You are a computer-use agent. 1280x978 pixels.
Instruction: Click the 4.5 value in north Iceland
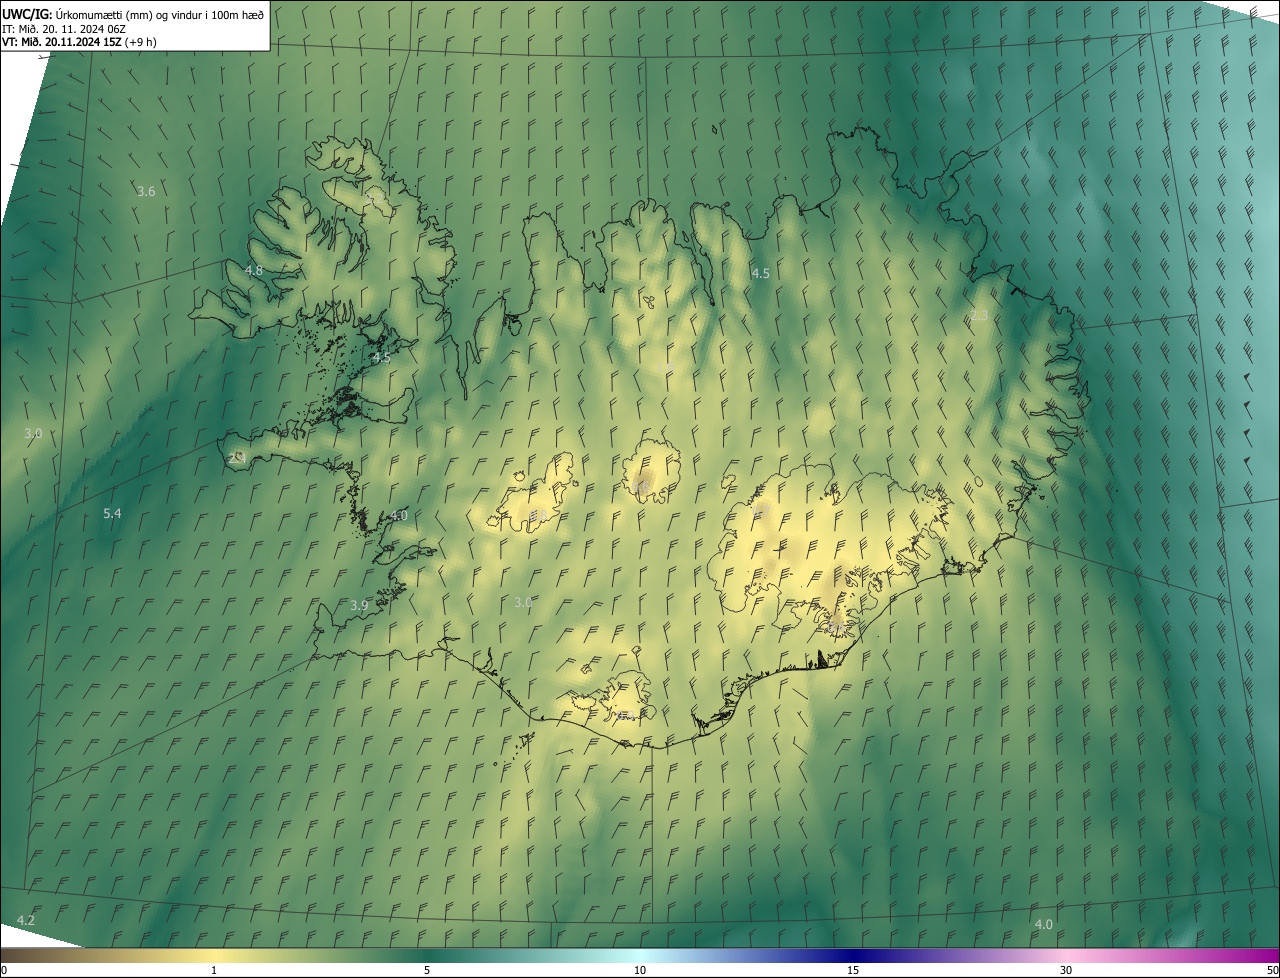click(x=760, y=273)
